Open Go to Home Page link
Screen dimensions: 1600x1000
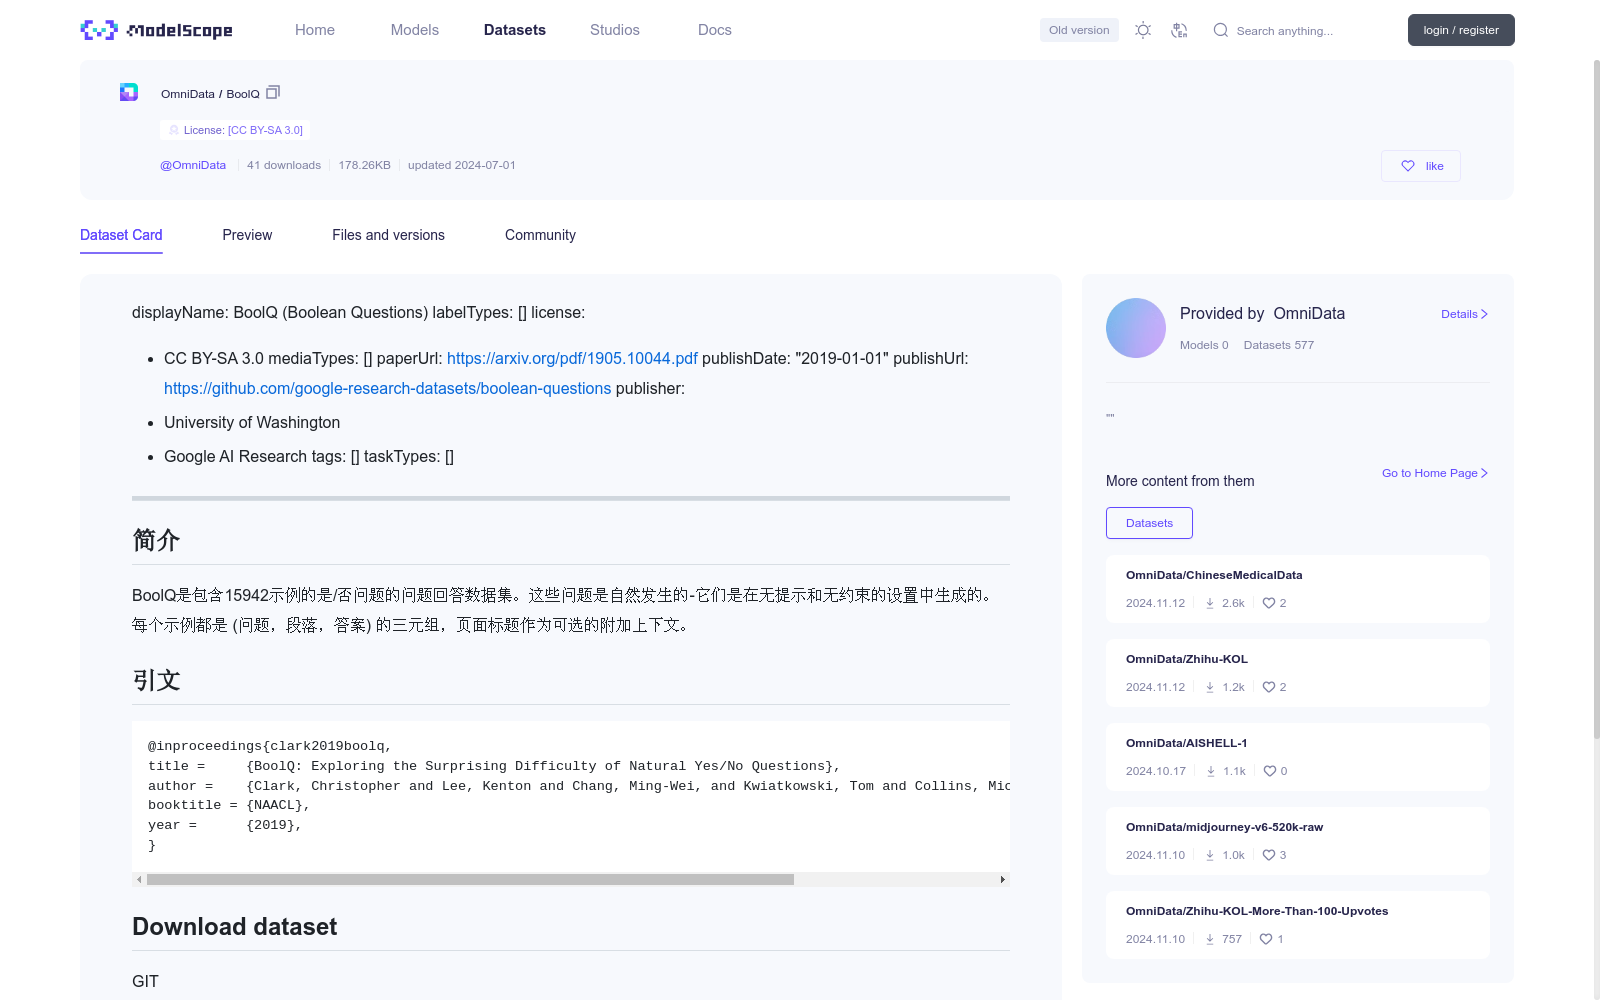(1435, 473)
